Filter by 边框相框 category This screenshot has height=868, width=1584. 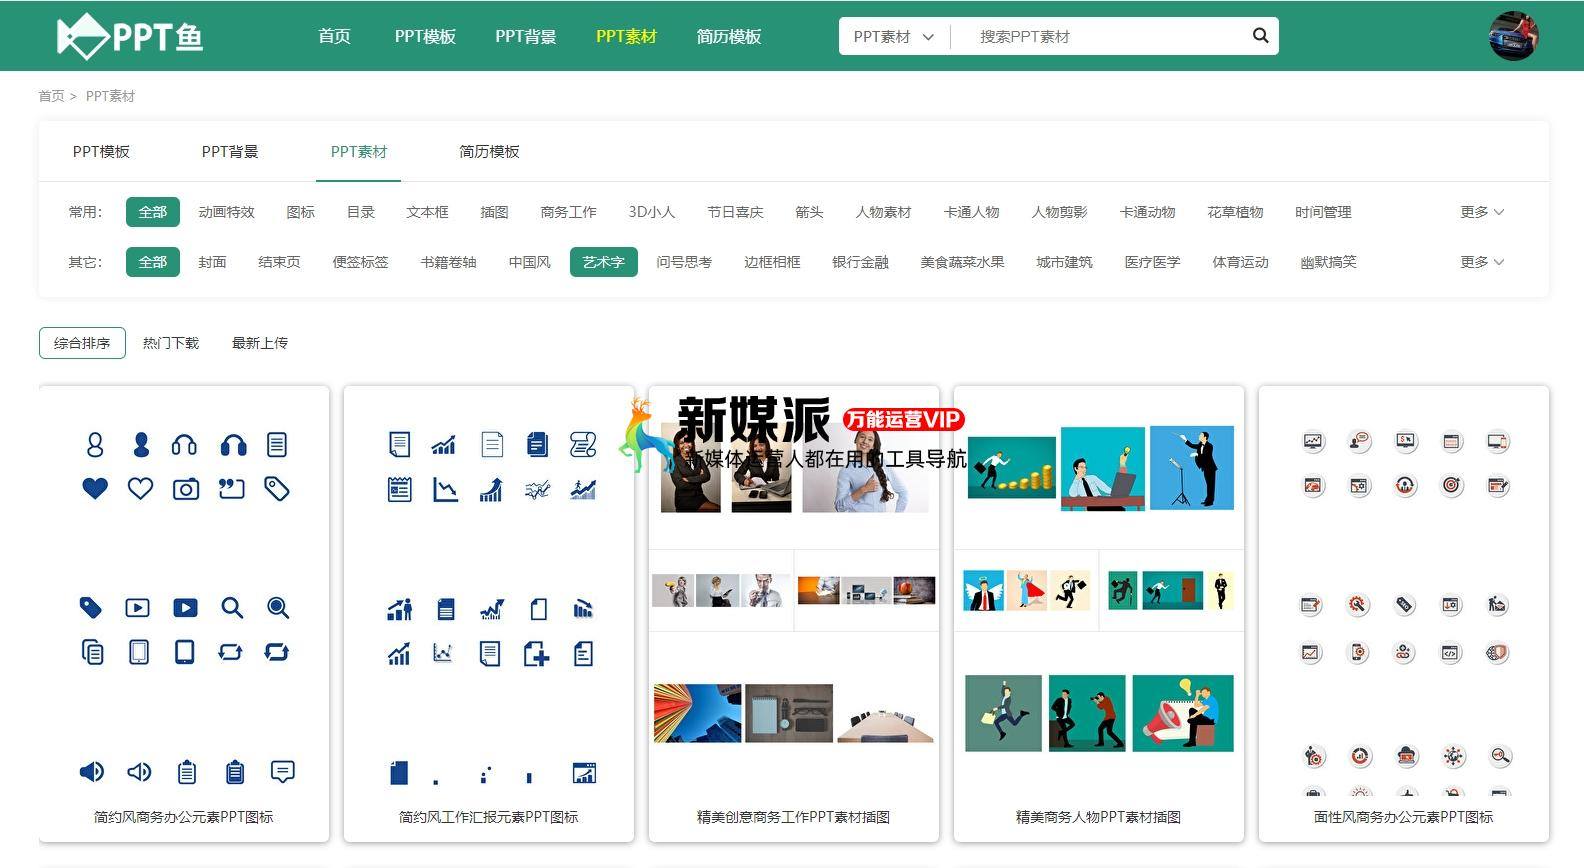pyautogui.click(x=772, y=262)
